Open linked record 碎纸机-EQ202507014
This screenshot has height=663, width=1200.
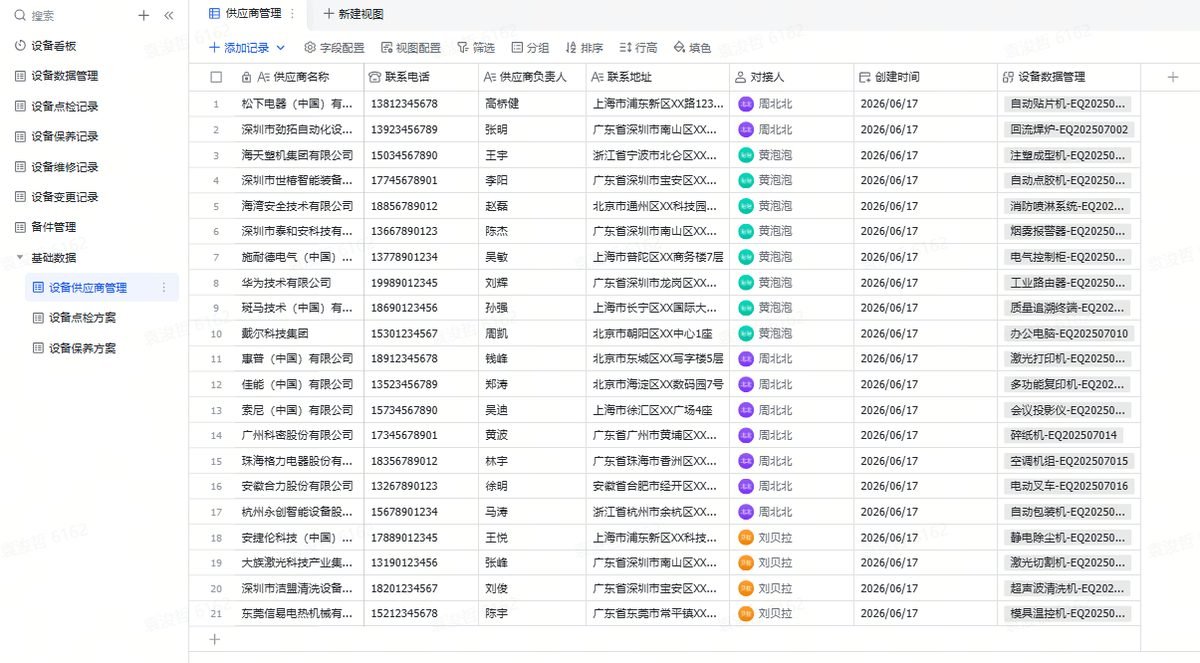pos(1063,435)
